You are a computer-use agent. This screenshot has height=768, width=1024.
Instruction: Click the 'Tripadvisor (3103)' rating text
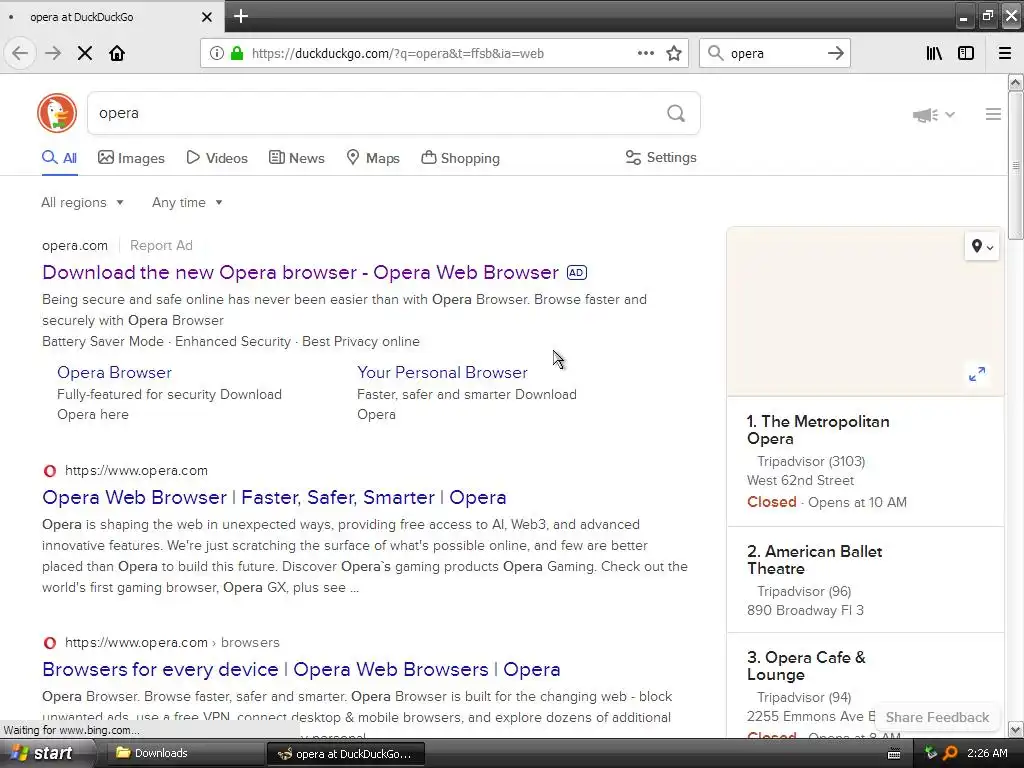click(811, 461)
